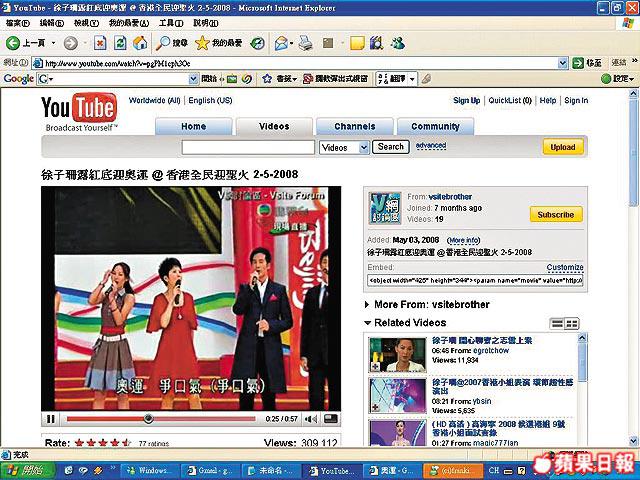Click the Customize embed link
The height and width of the screenshot is (480, 640).
tap(565, 267)
